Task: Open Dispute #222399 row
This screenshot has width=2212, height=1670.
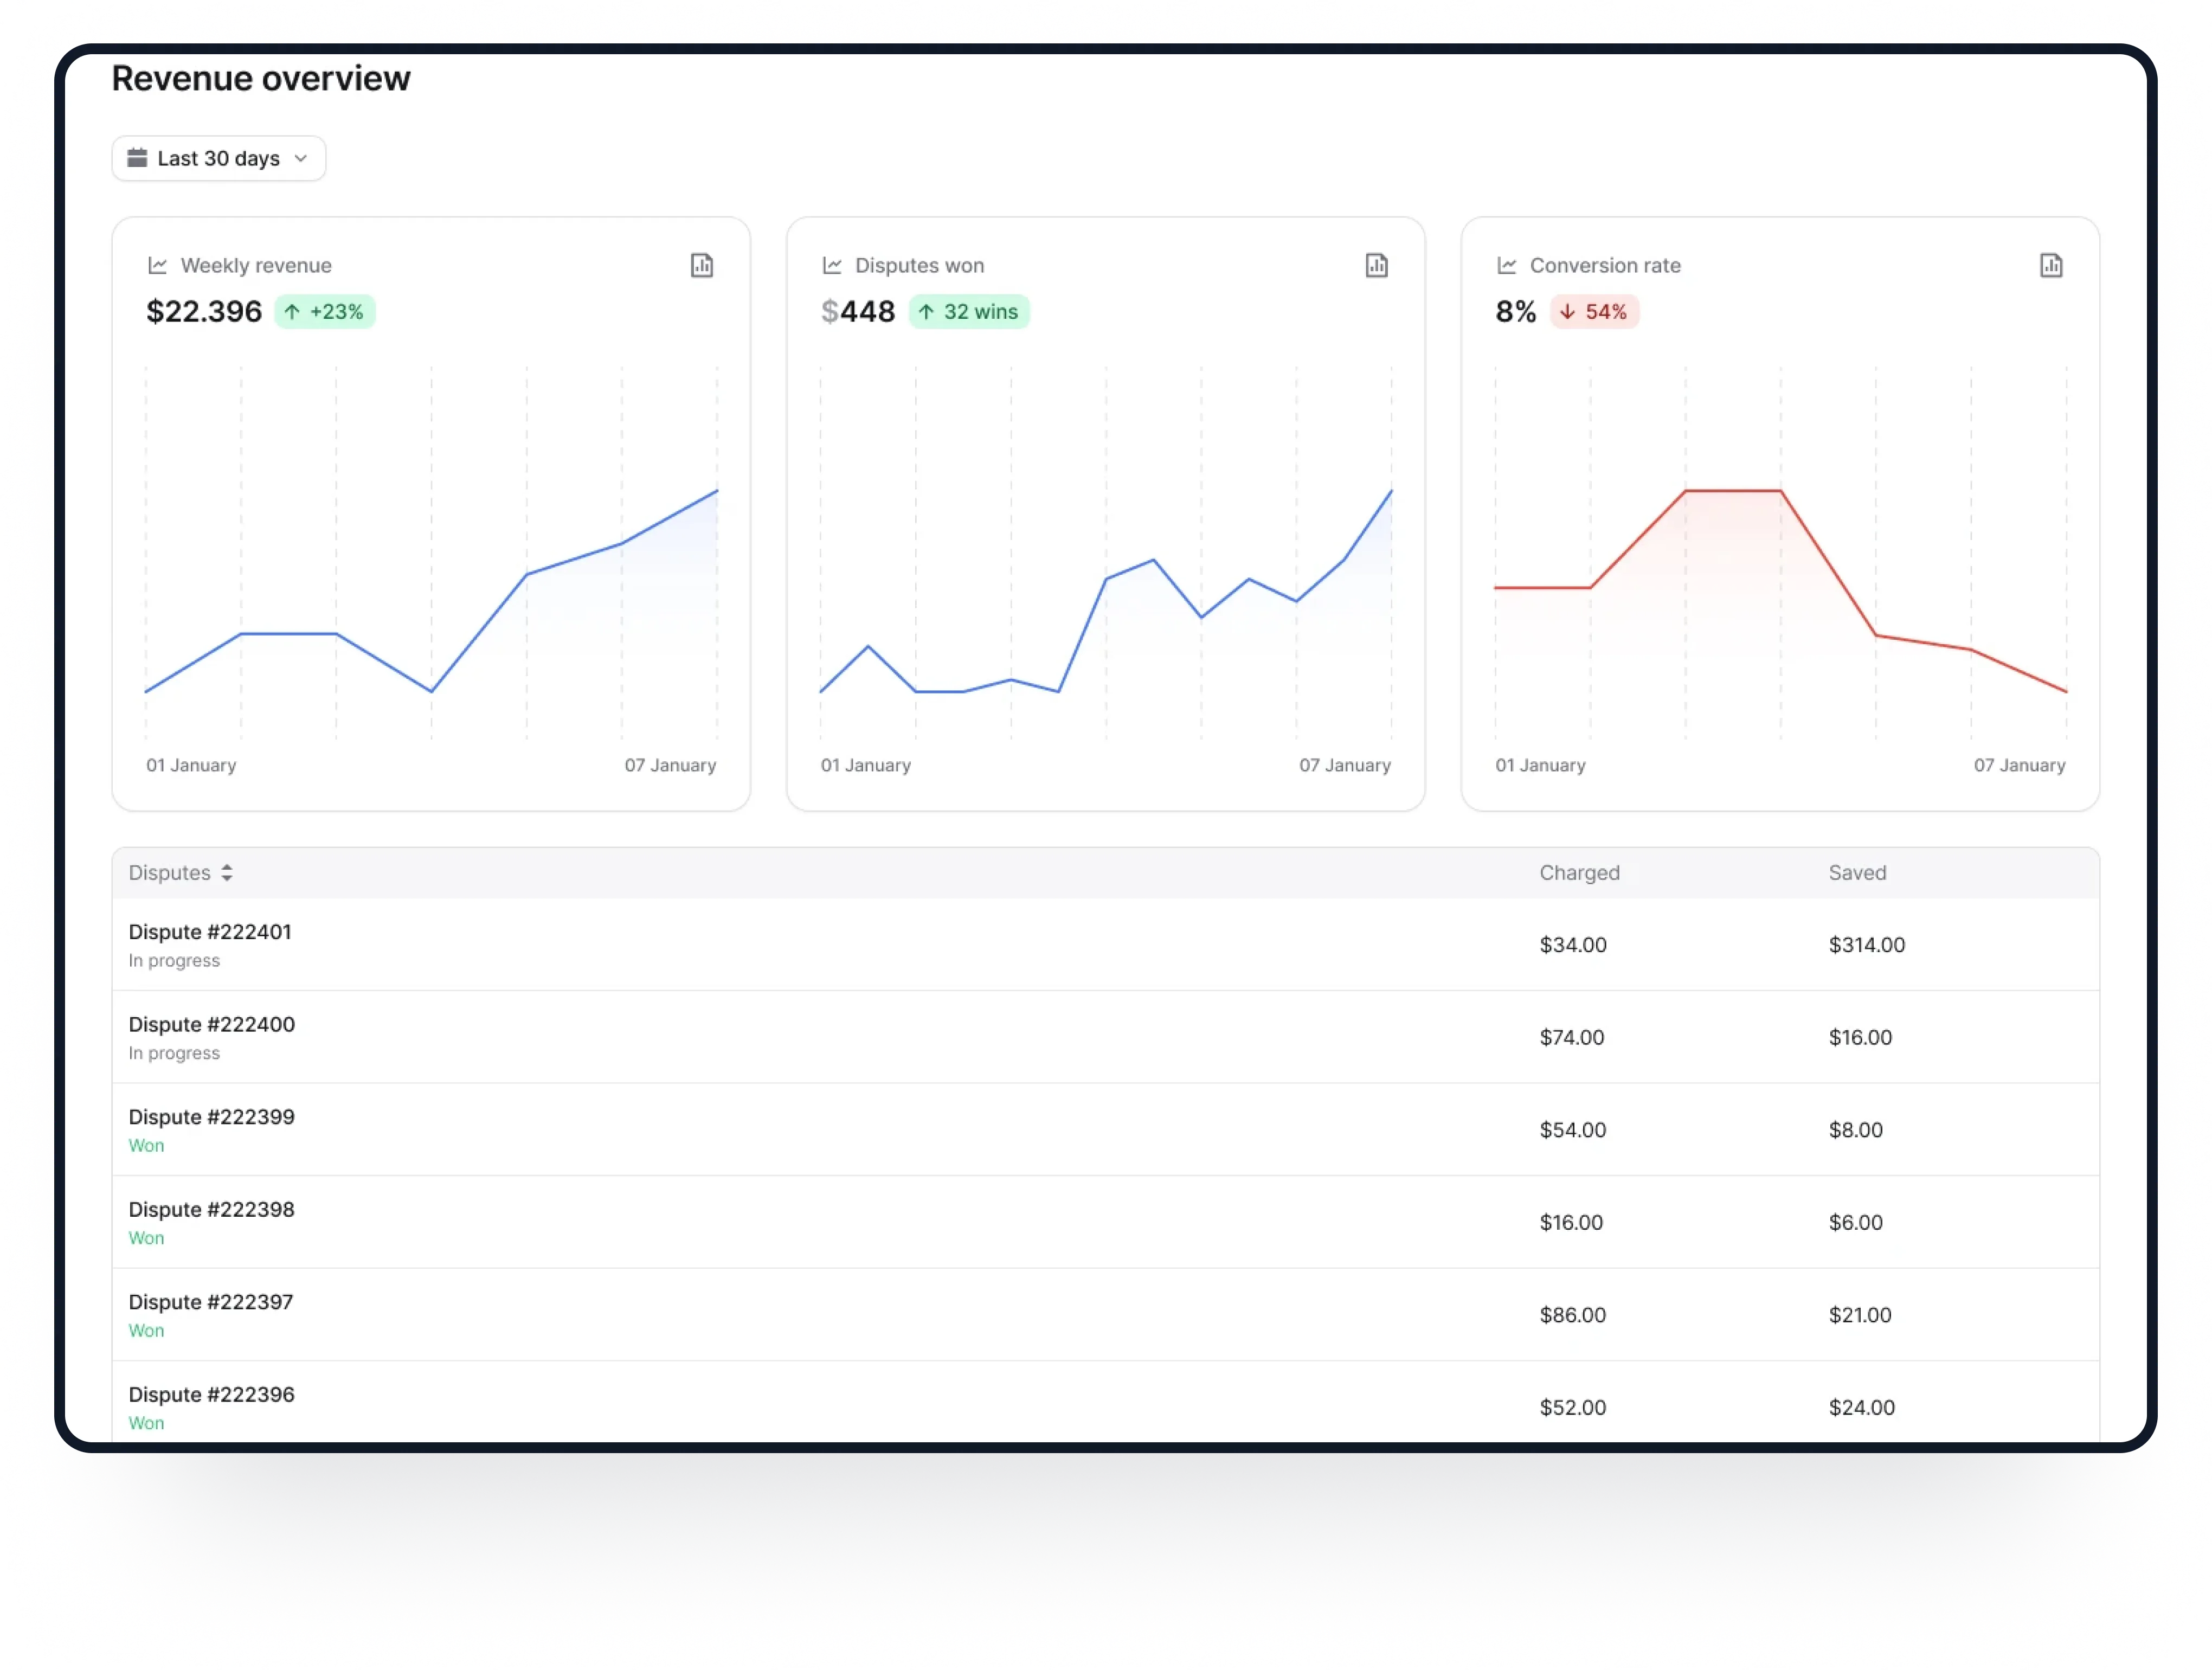Action: click(x=1106, y=1129)
